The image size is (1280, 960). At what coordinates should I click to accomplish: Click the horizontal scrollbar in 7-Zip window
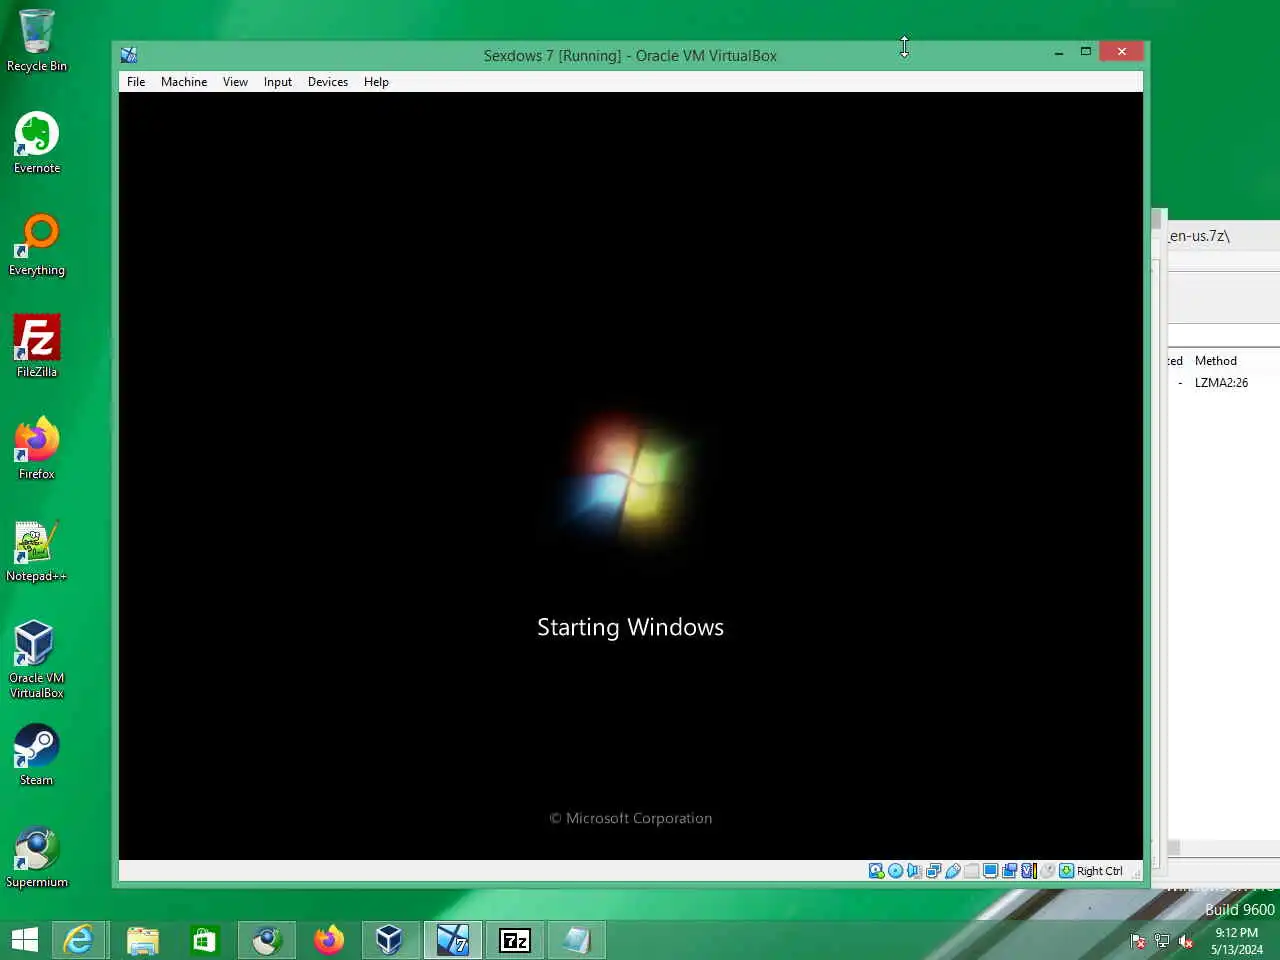(x=1224, y=848)
